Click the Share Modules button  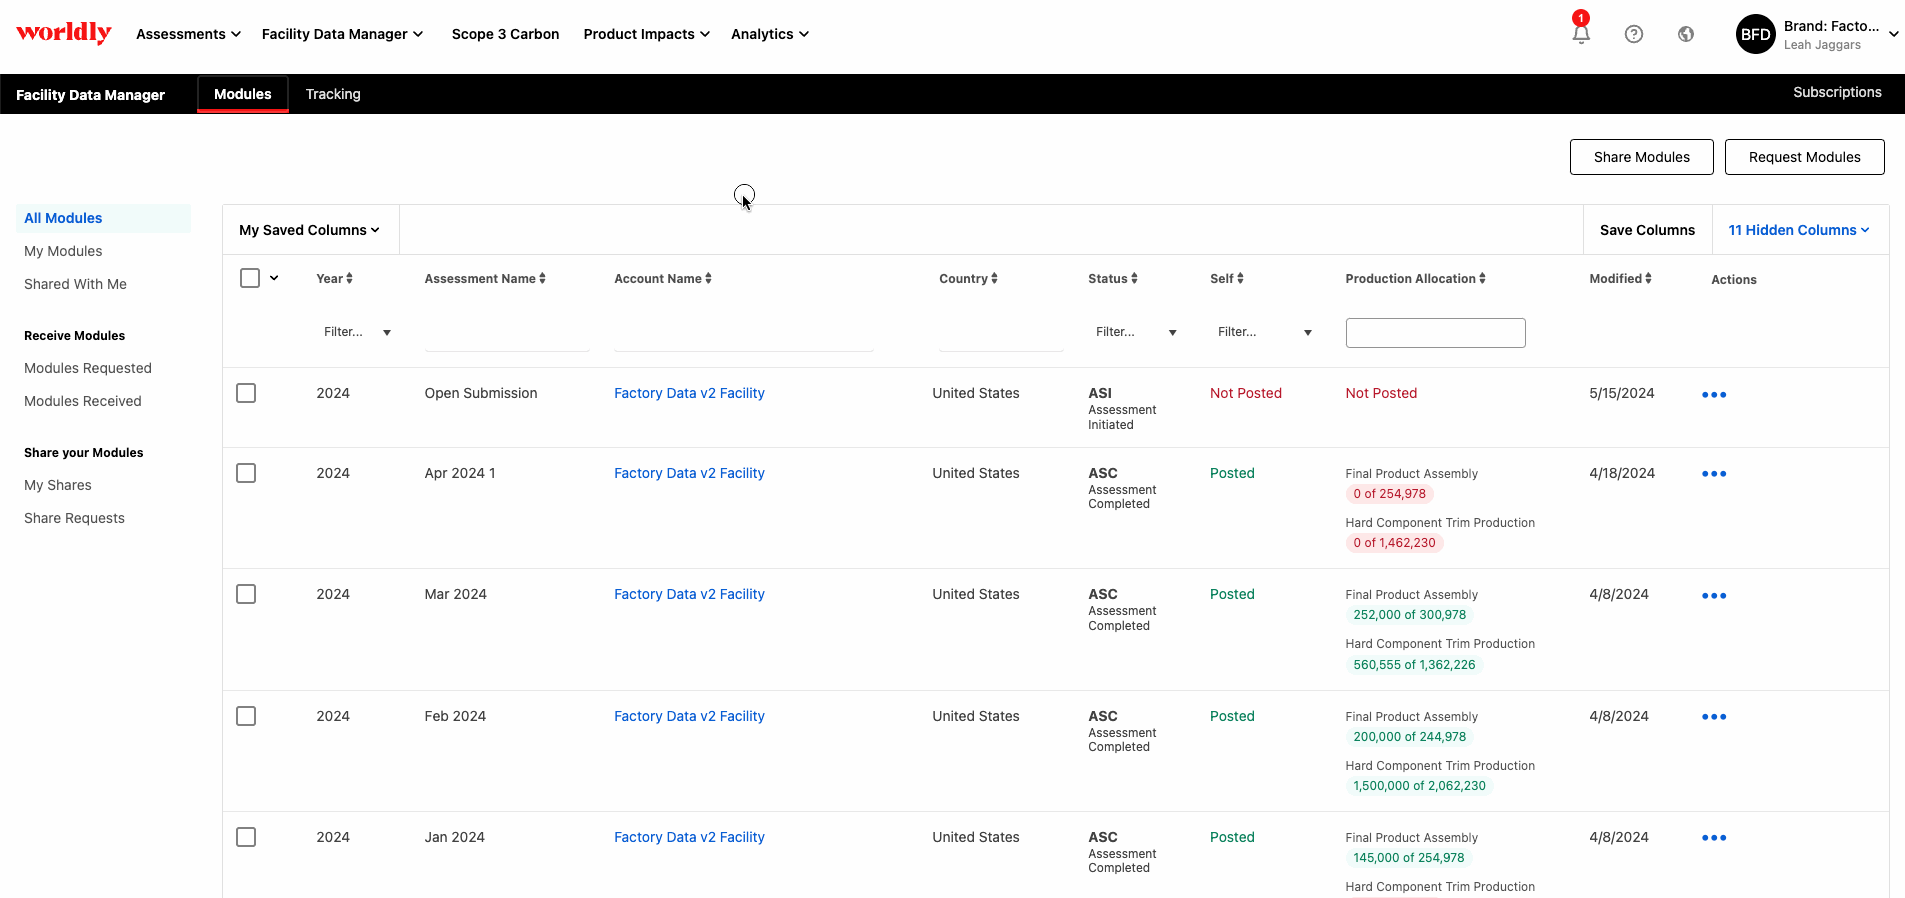[1641, 157]
